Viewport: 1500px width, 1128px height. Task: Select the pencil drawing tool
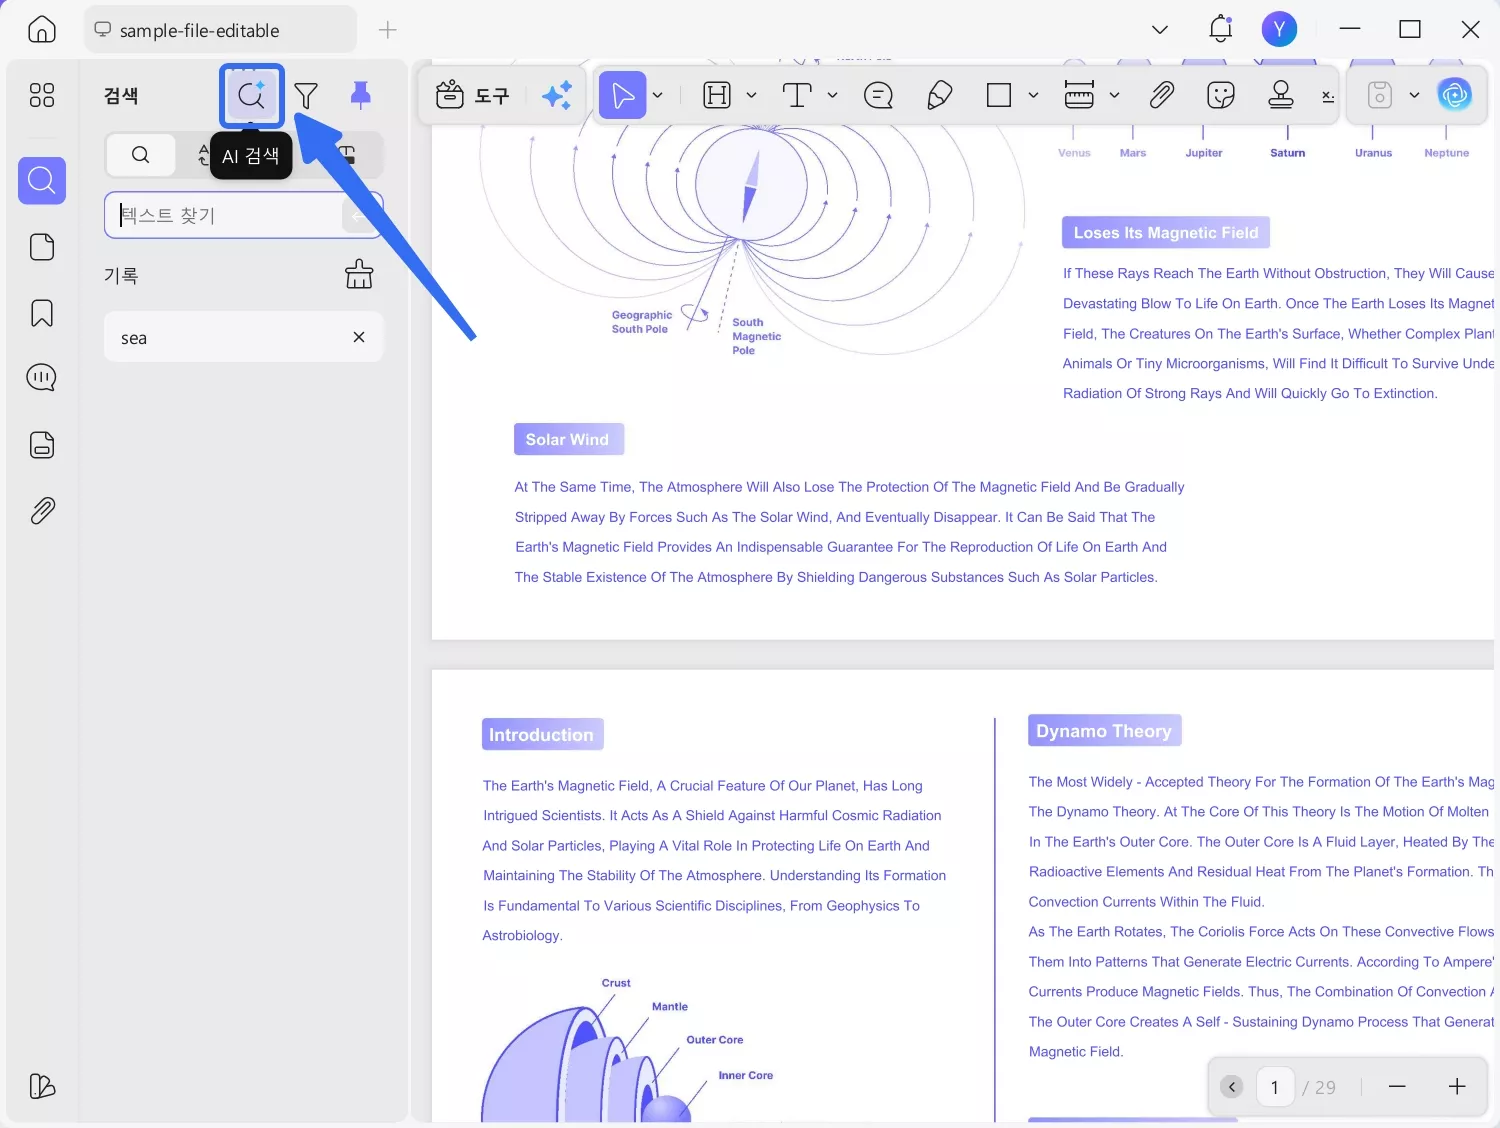coord(939,96)
